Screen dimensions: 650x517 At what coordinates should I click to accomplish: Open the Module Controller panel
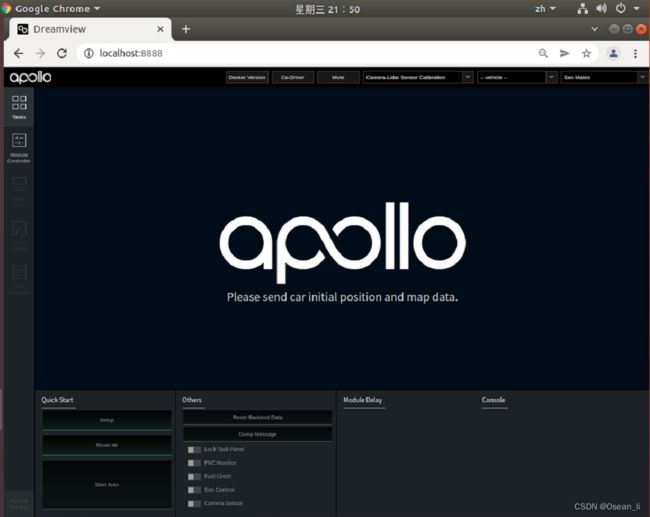(x=19, y=148)
